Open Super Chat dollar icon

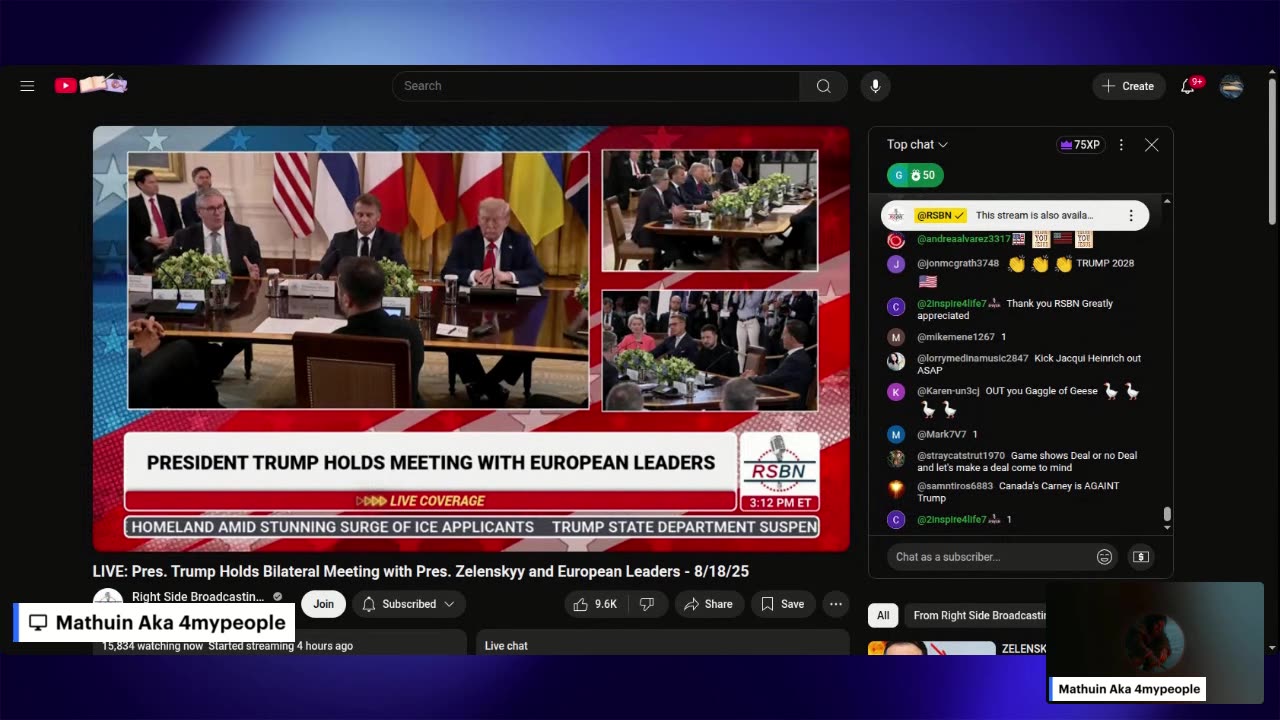[x=1140, y=557]
